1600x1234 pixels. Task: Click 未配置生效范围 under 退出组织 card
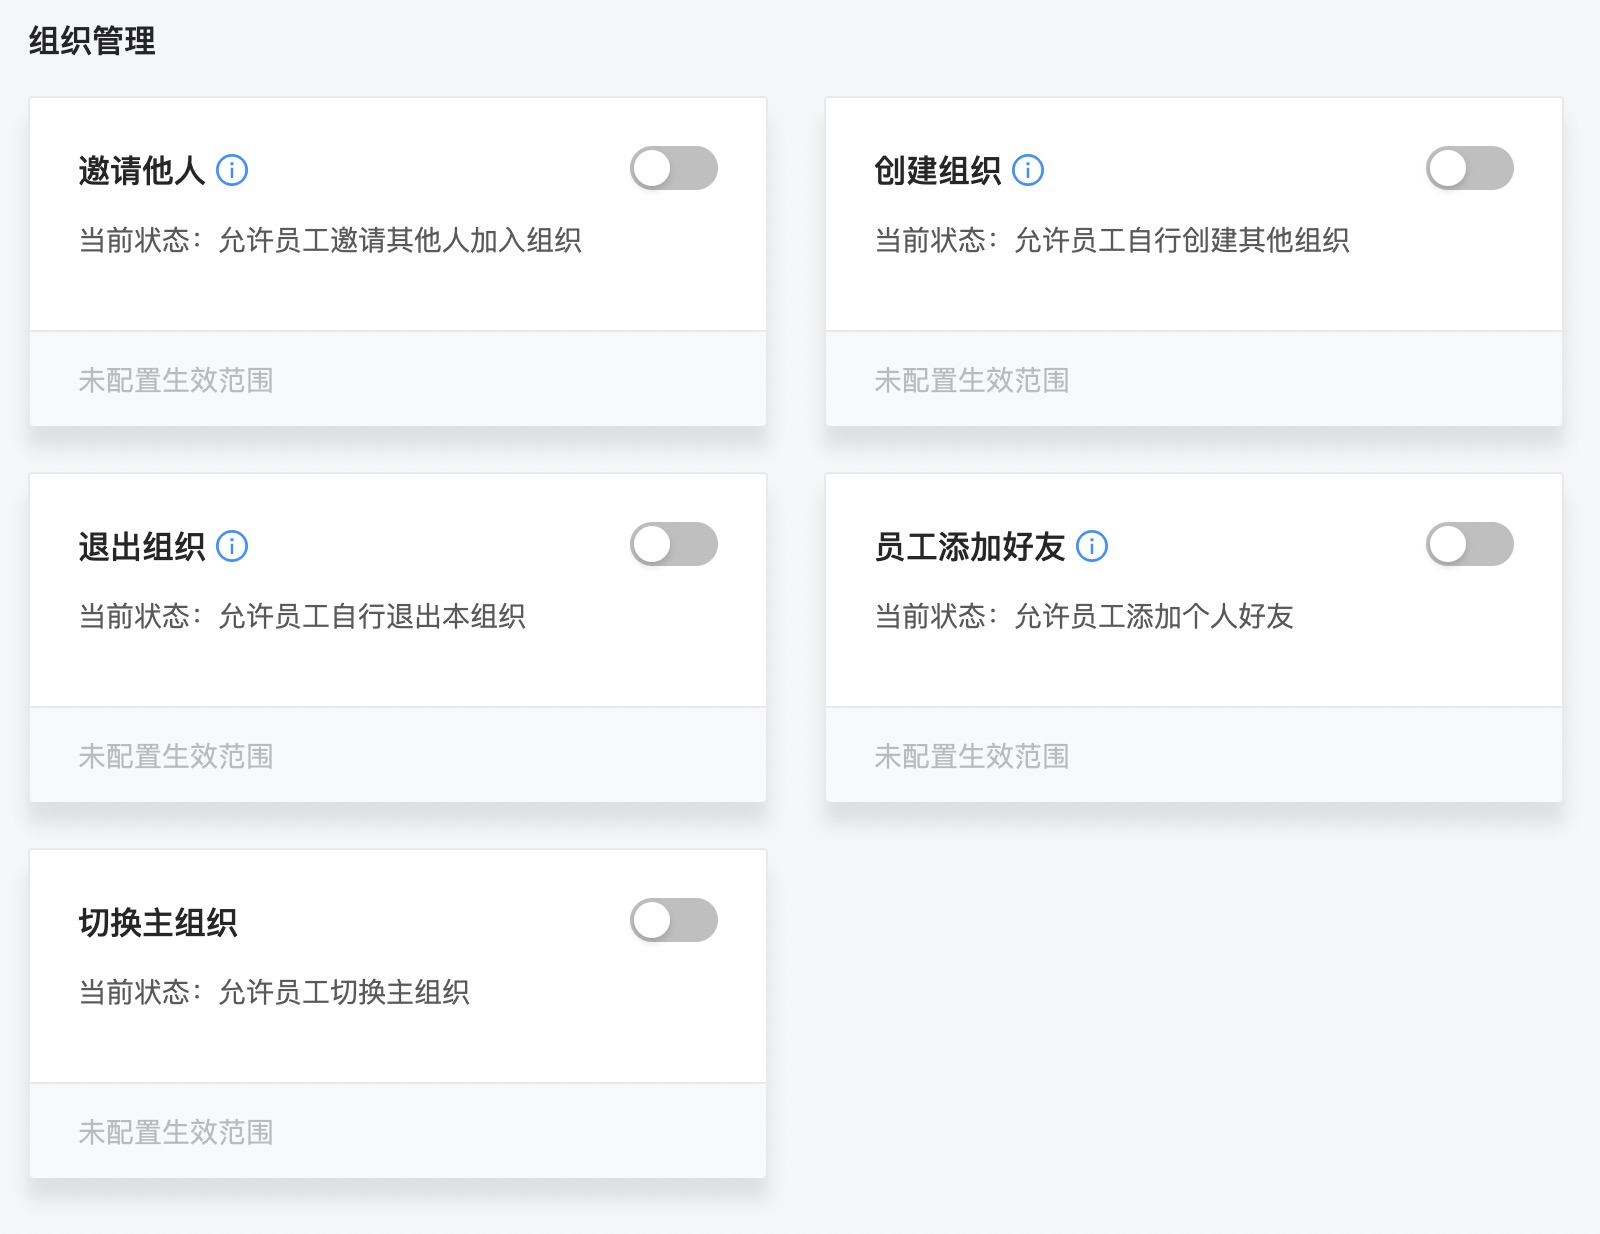coord(176,756)
